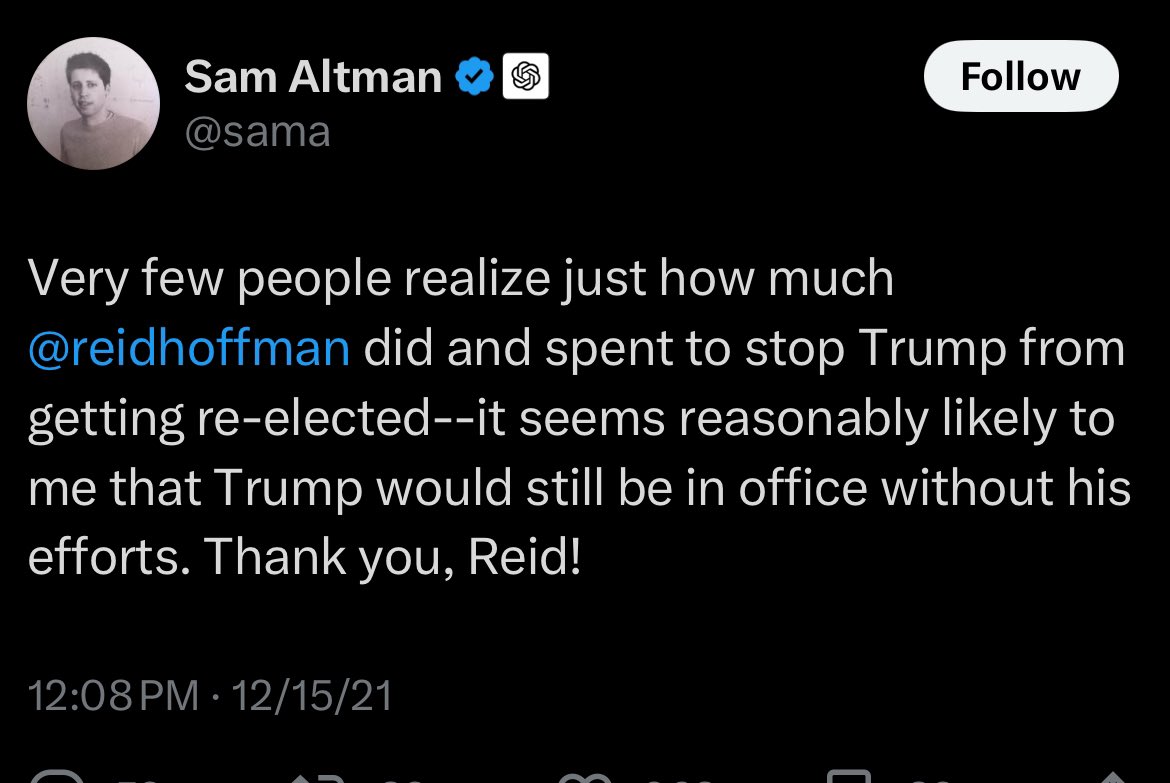Like the tweet with heart icon

(x=583, y=777)
